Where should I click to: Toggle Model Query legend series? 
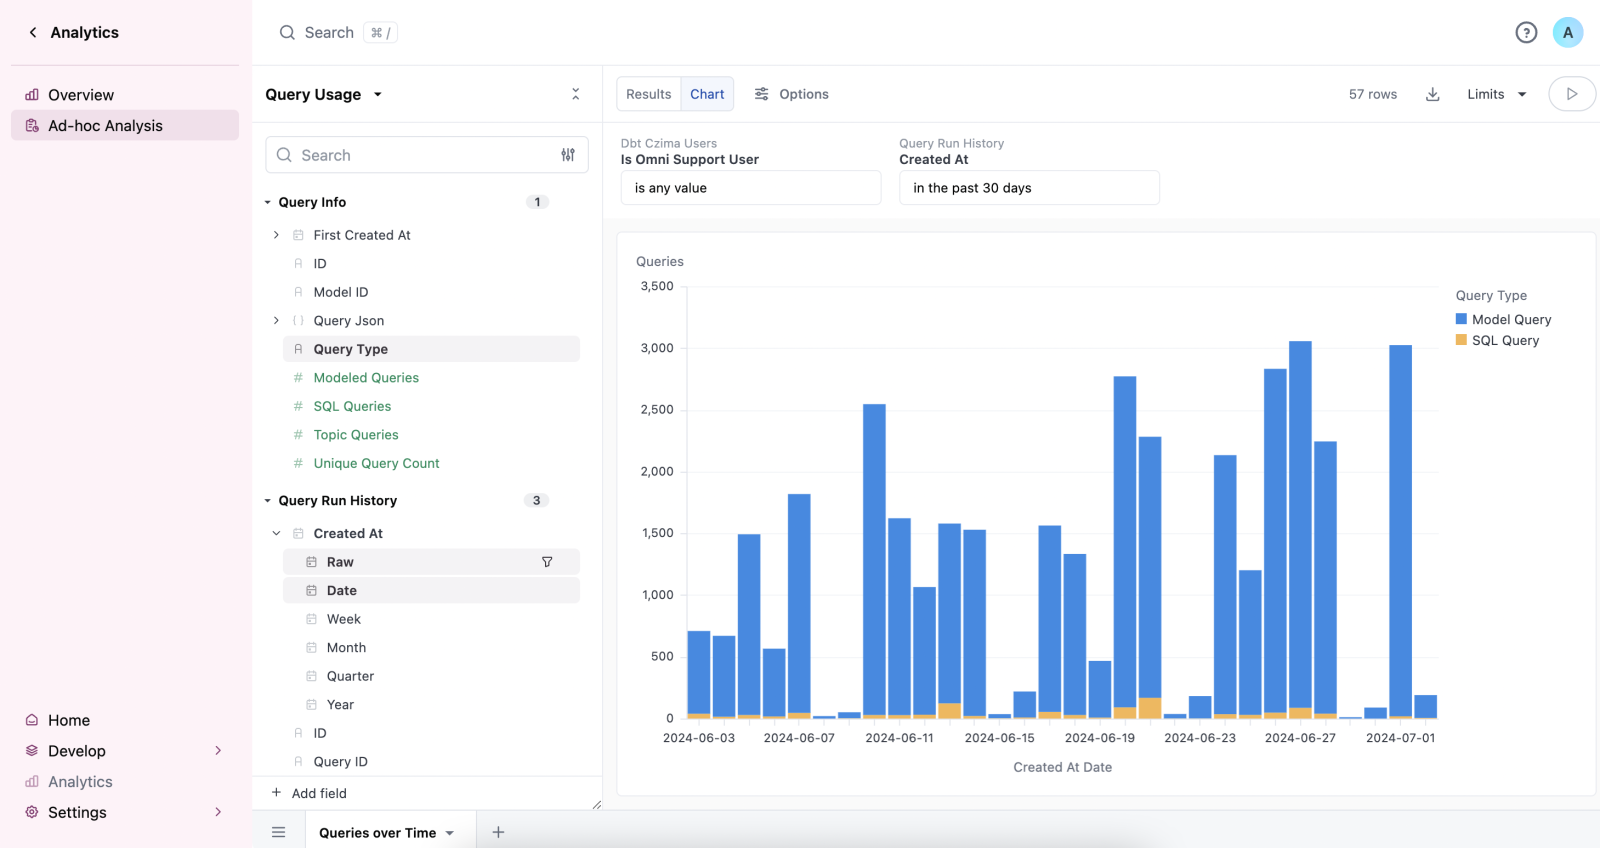point(1503,320)
